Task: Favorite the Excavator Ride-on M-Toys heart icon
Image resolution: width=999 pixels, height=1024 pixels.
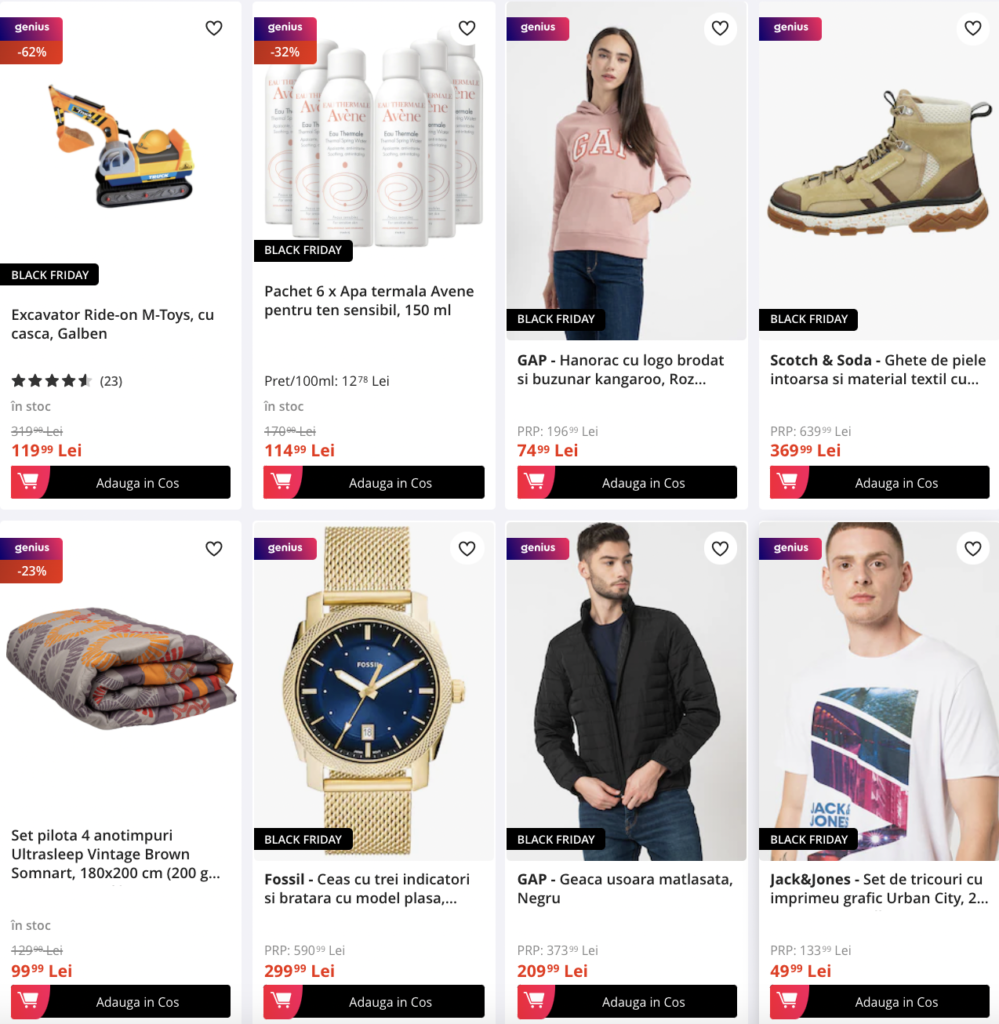Action: (x=214, y=28)
